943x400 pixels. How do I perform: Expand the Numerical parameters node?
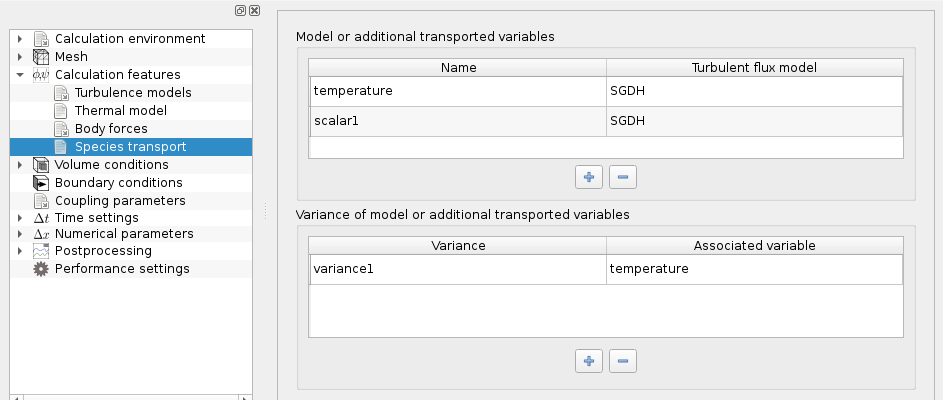pos(20,234)
